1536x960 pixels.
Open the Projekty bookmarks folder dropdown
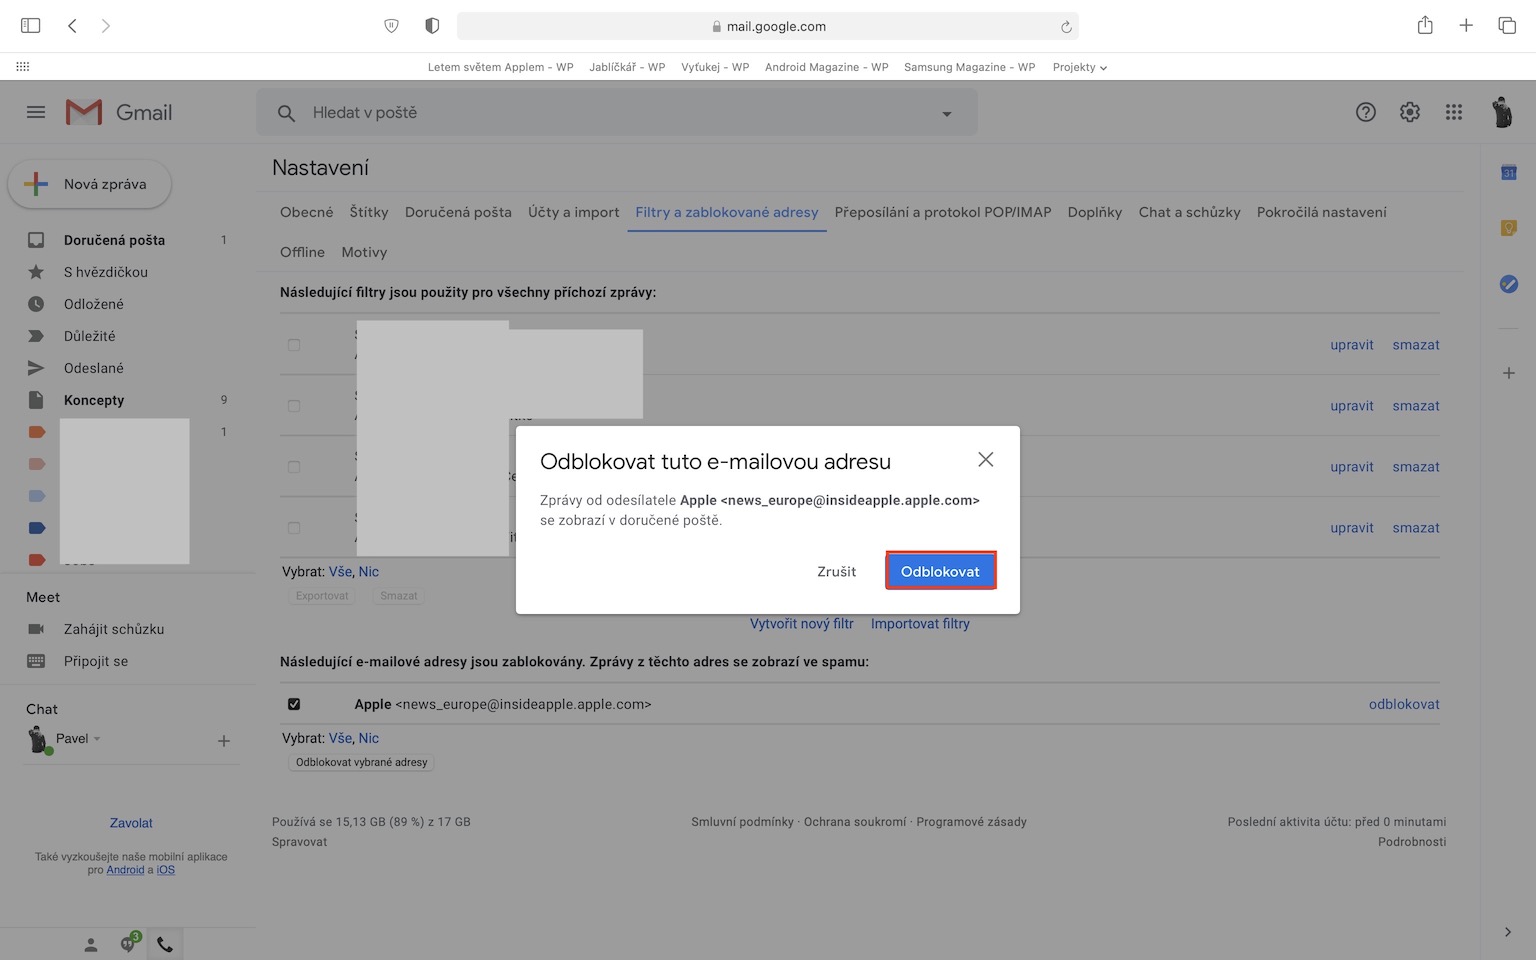tap(1080, 67)
